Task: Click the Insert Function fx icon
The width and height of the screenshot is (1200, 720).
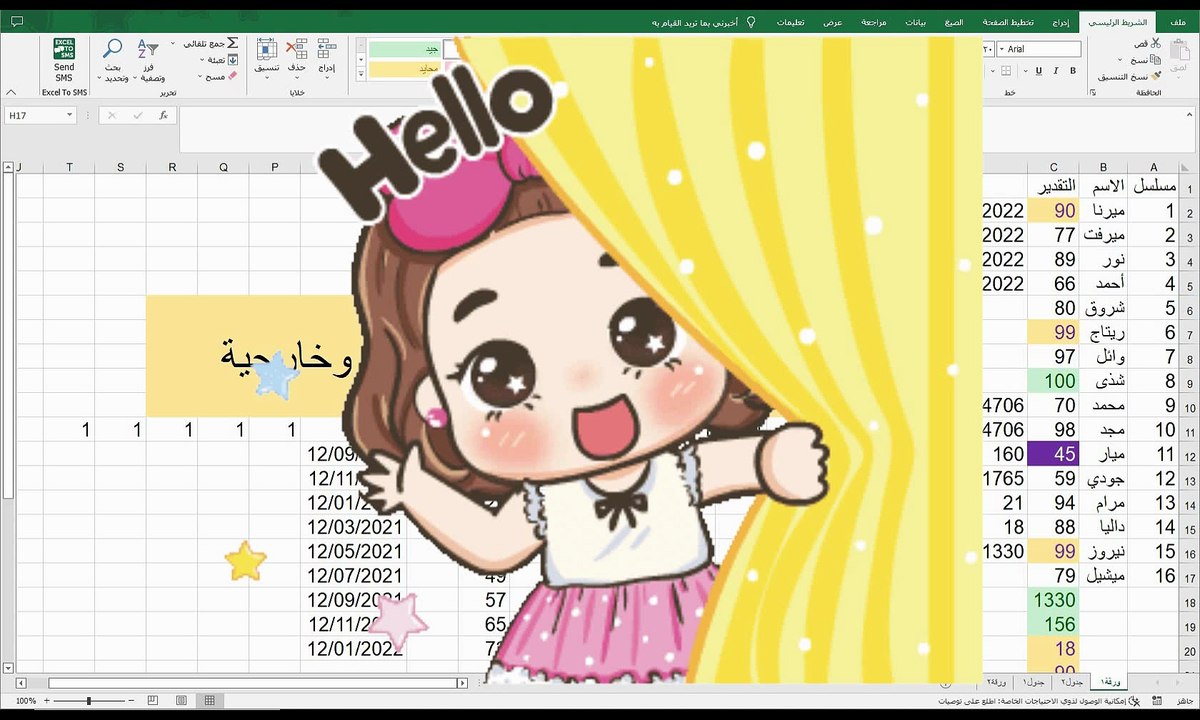Action: [163, 116]
